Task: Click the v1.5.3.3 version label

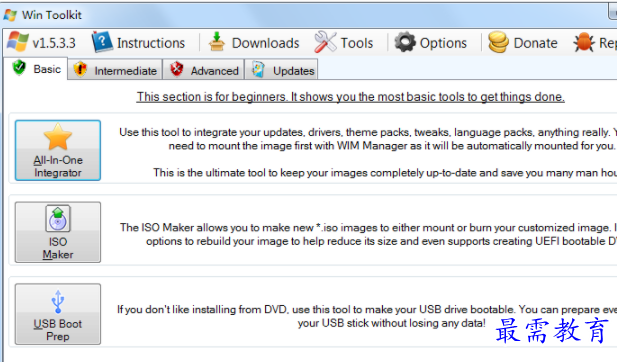Action: (x=54, y=43)
